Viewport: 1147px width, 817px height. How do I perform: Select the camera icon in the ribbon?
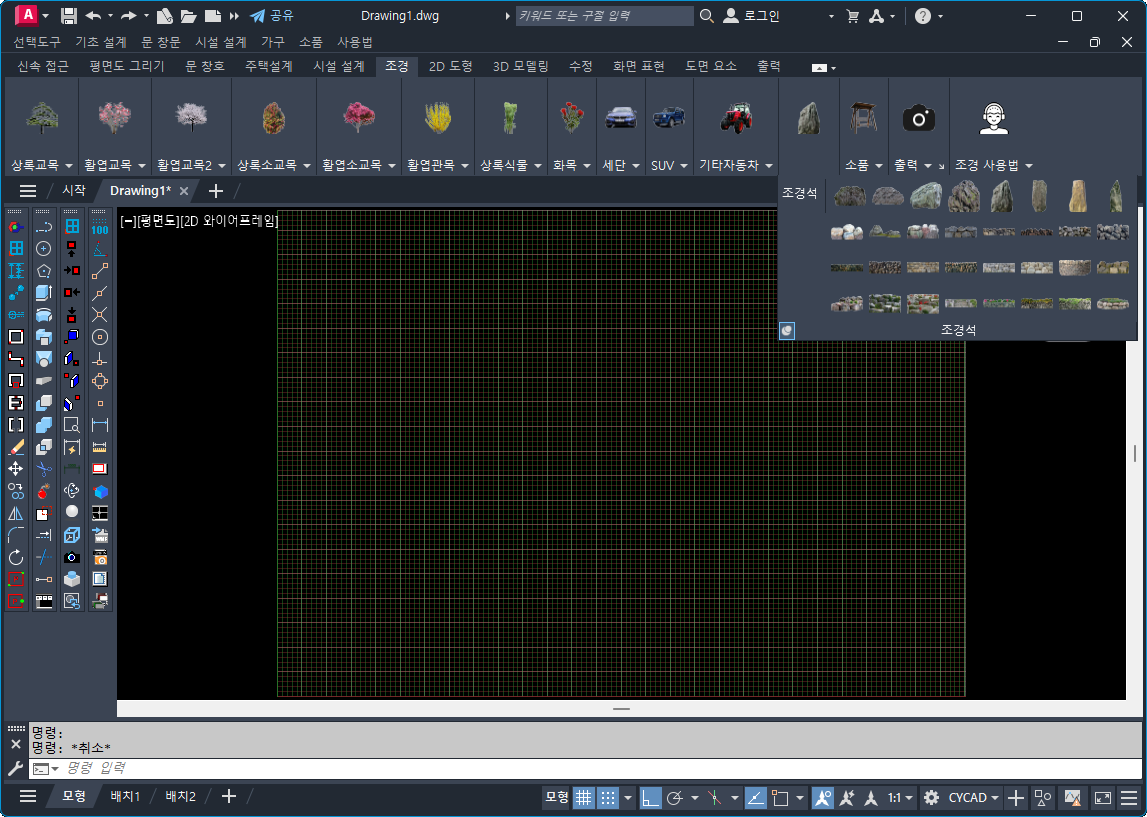(x=918, y=119)
